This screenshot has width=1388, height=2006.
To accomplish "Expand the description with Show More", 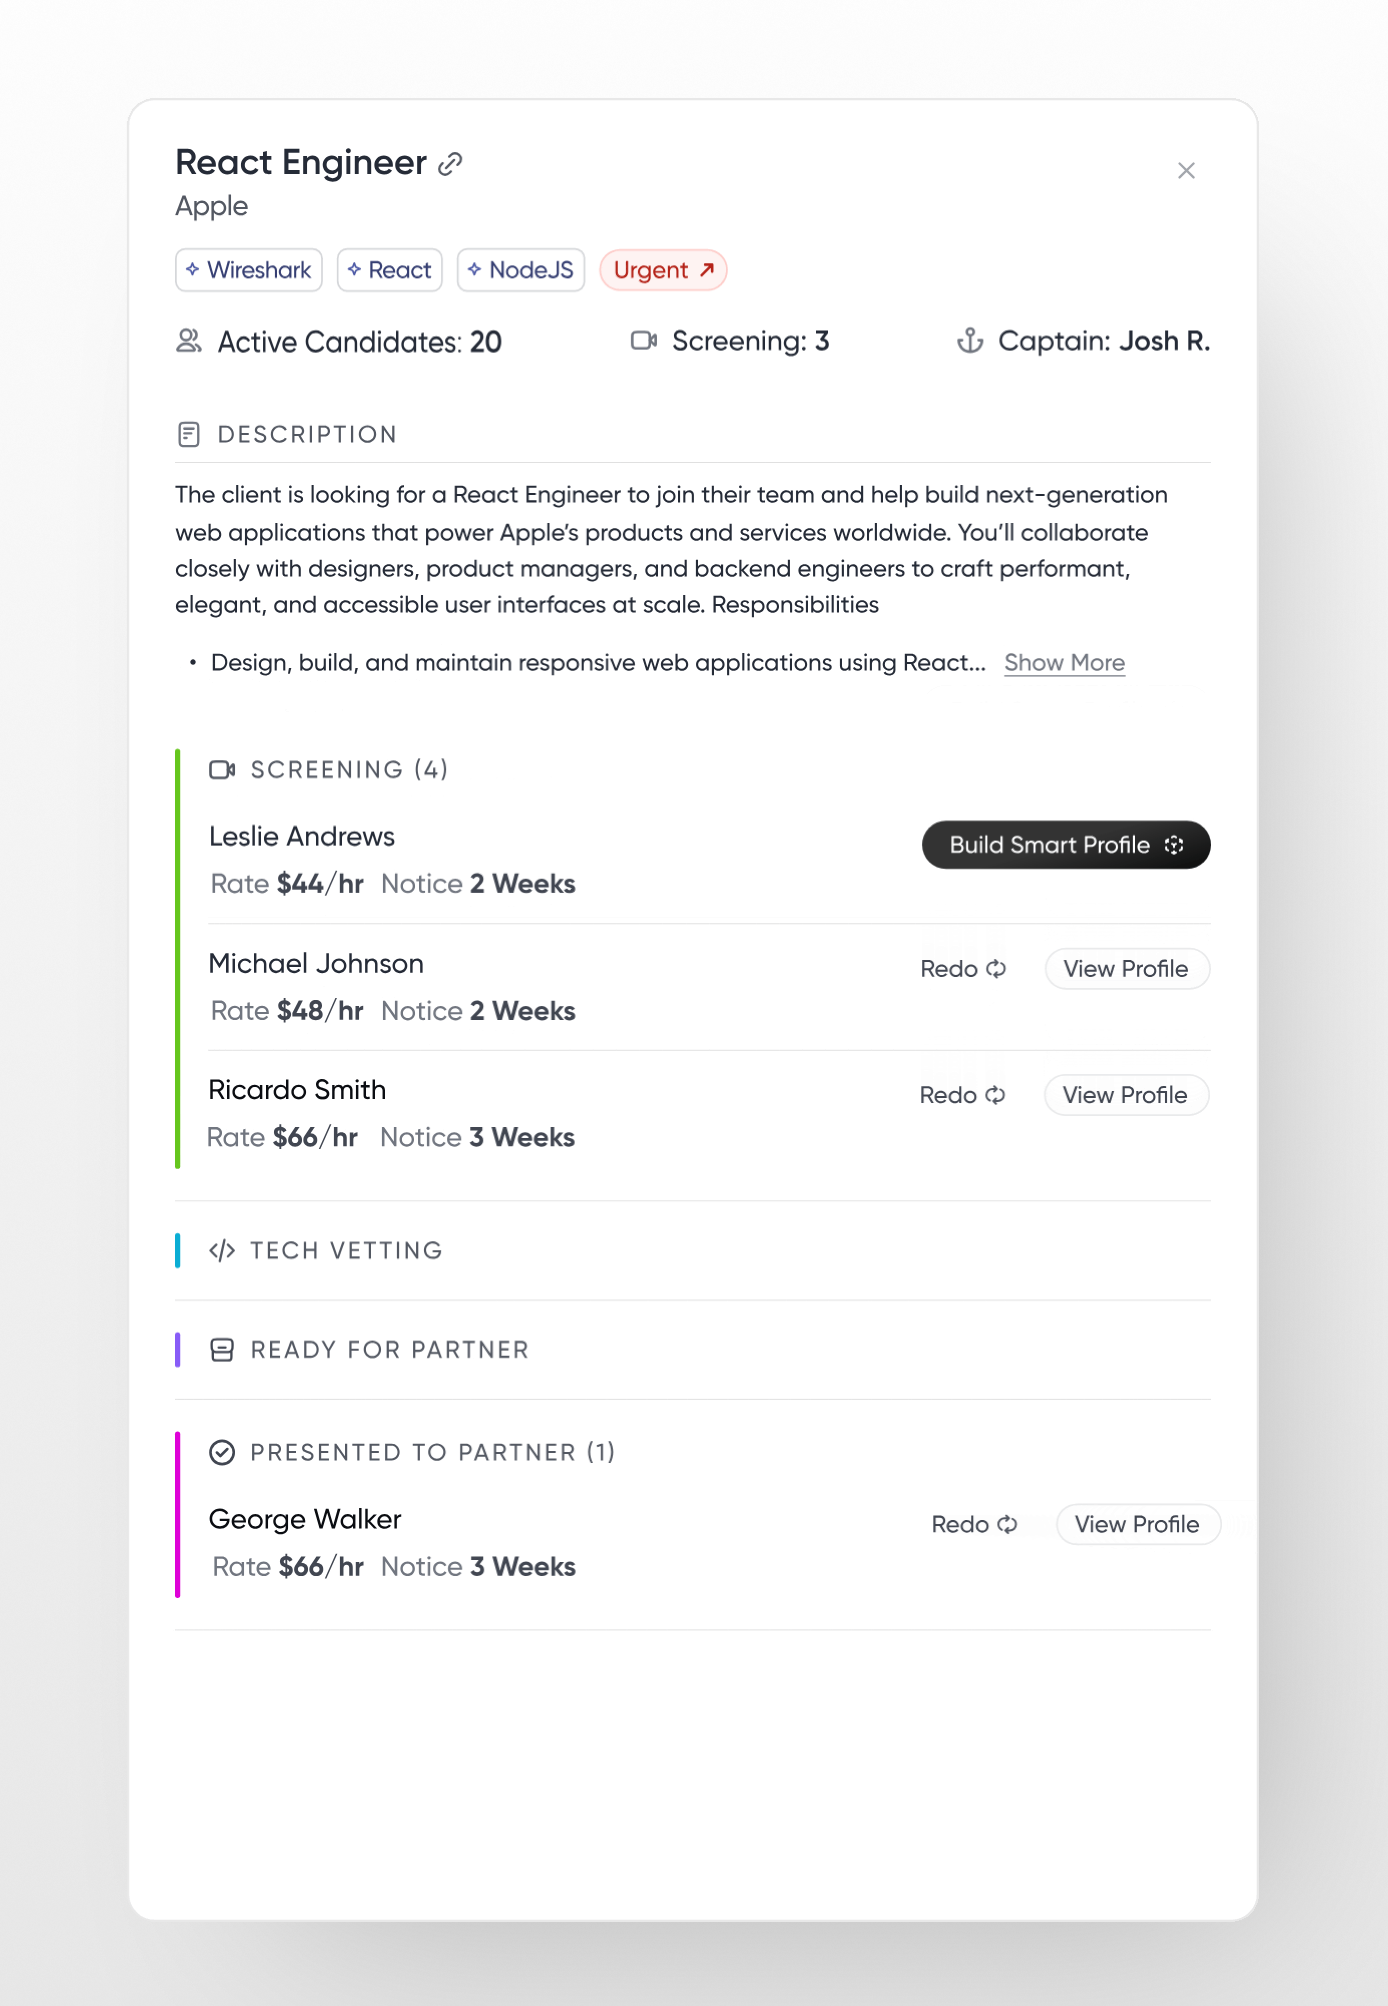I will click(1064, 662).
